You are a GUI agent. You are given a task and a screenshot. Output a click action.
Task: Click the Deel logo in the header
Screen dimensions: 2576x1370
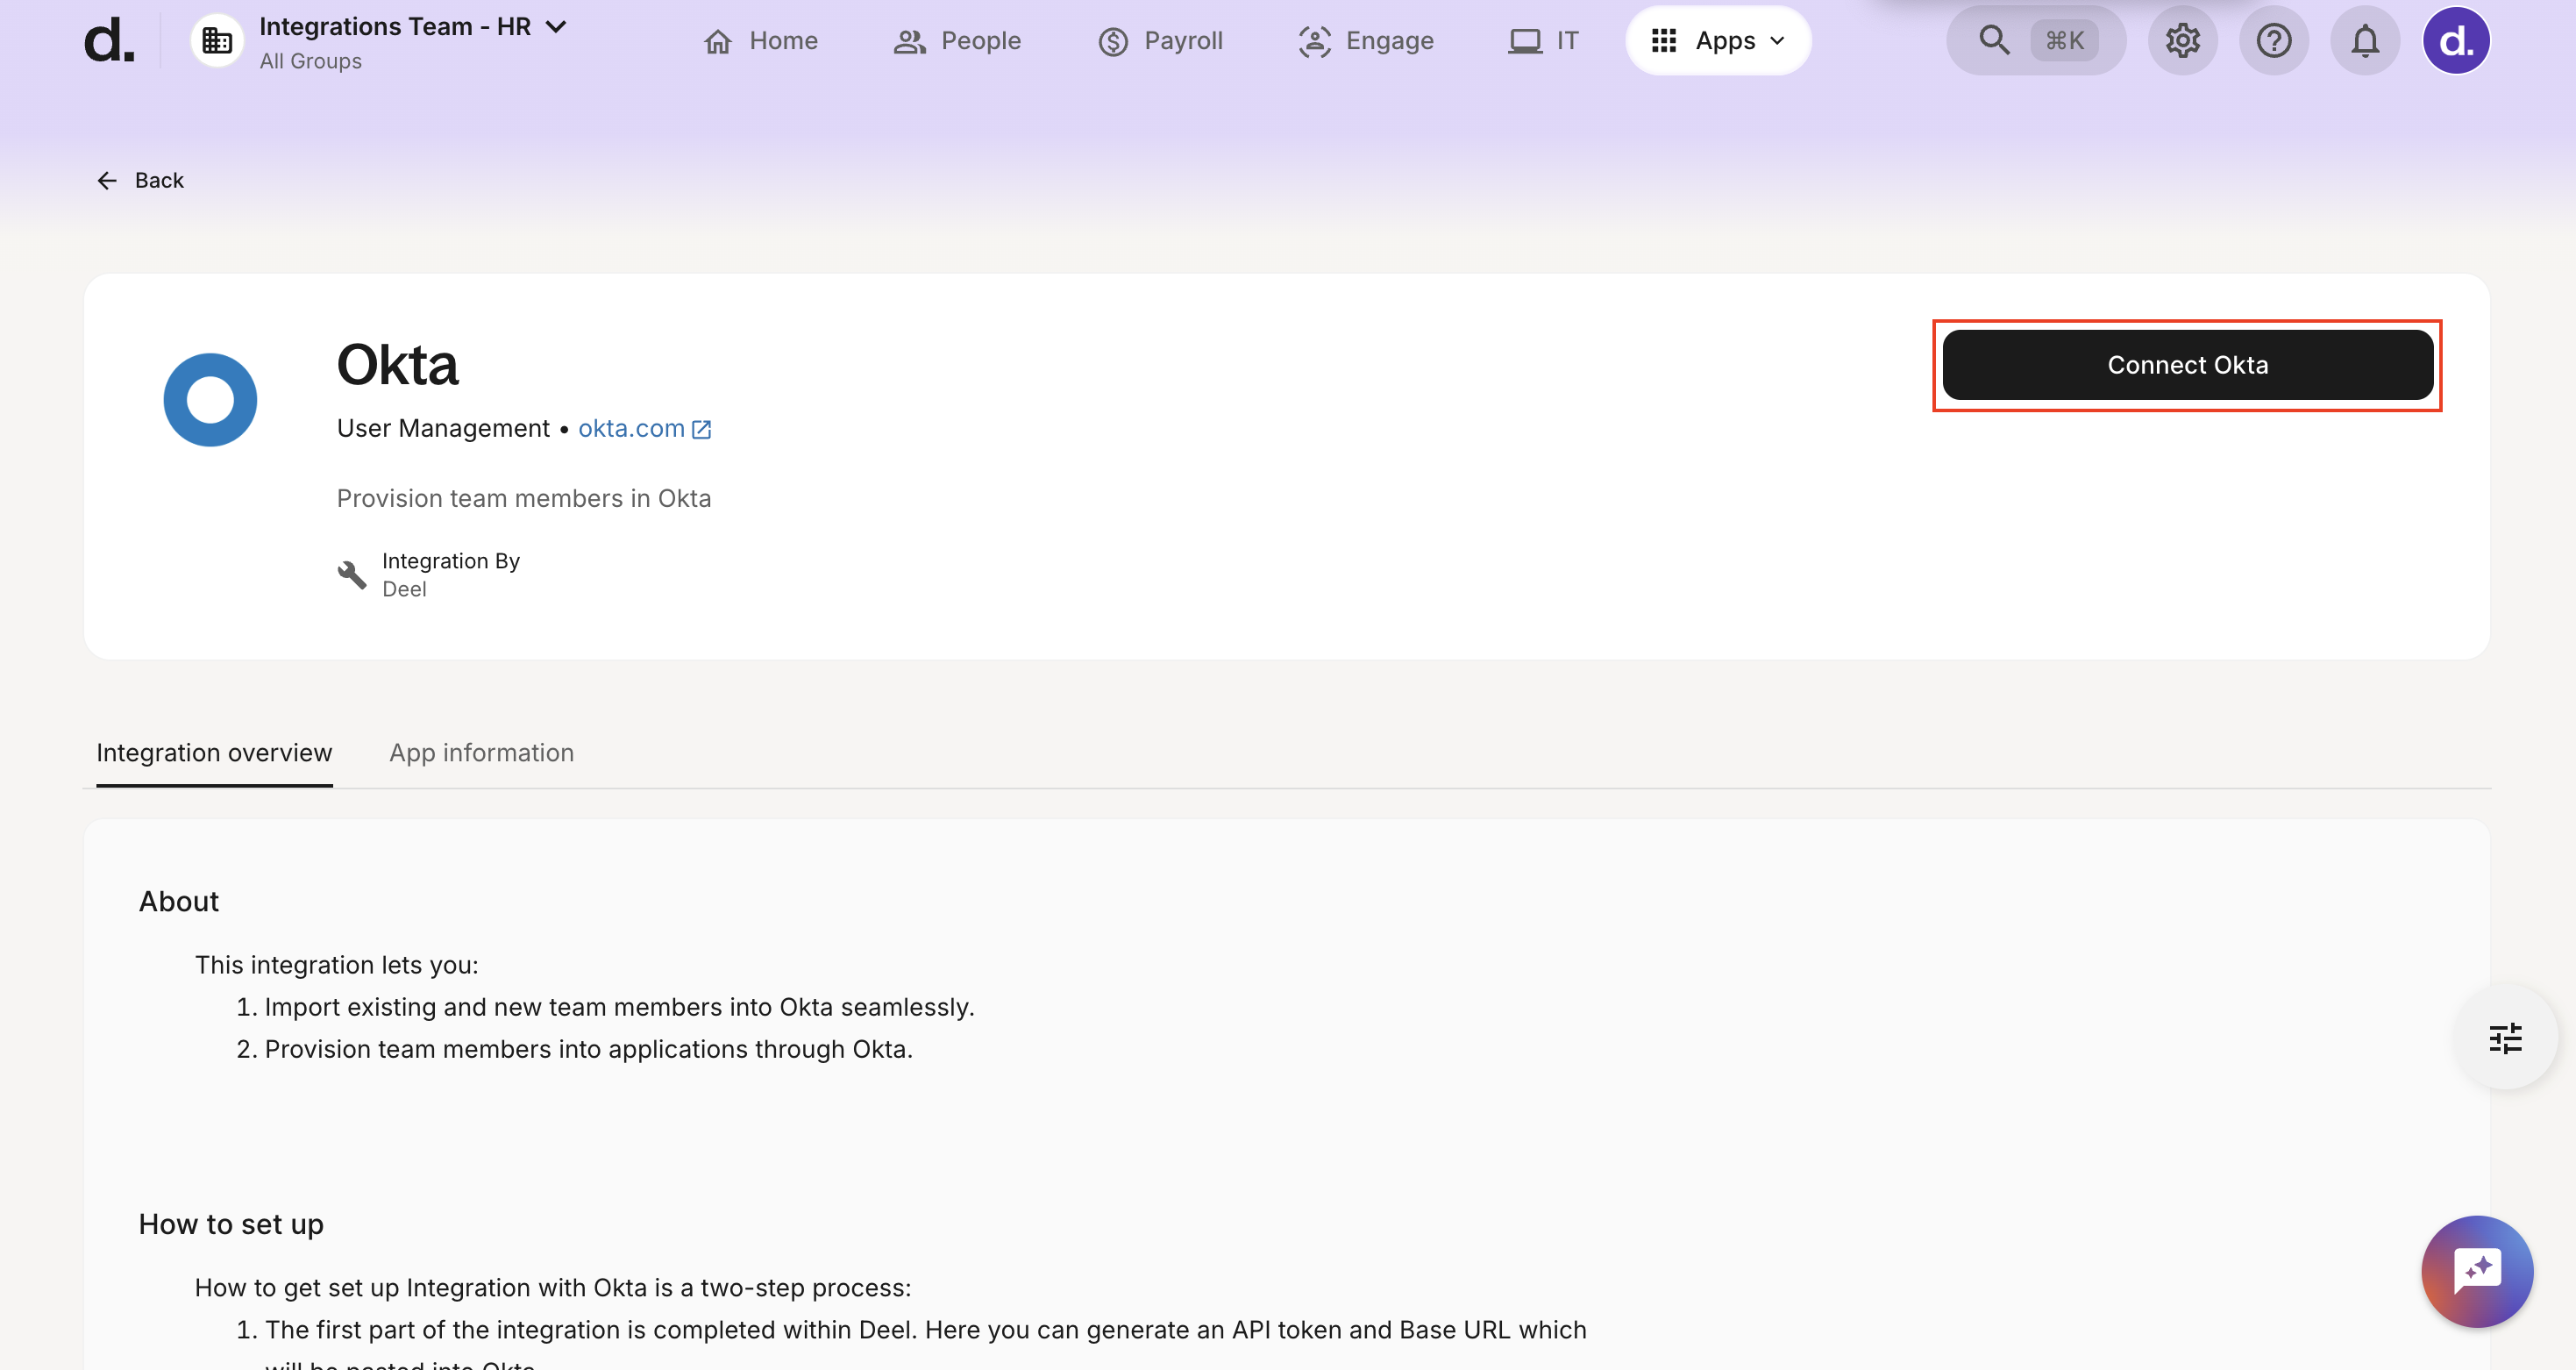click(x=109, y=41)
